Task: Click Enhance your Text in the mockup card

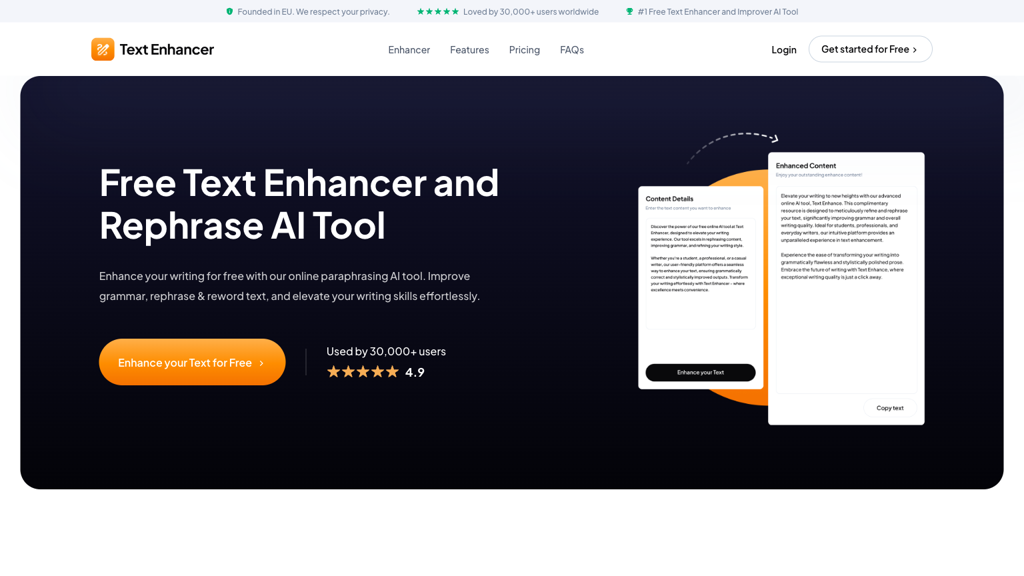Action: coord(700,372)
